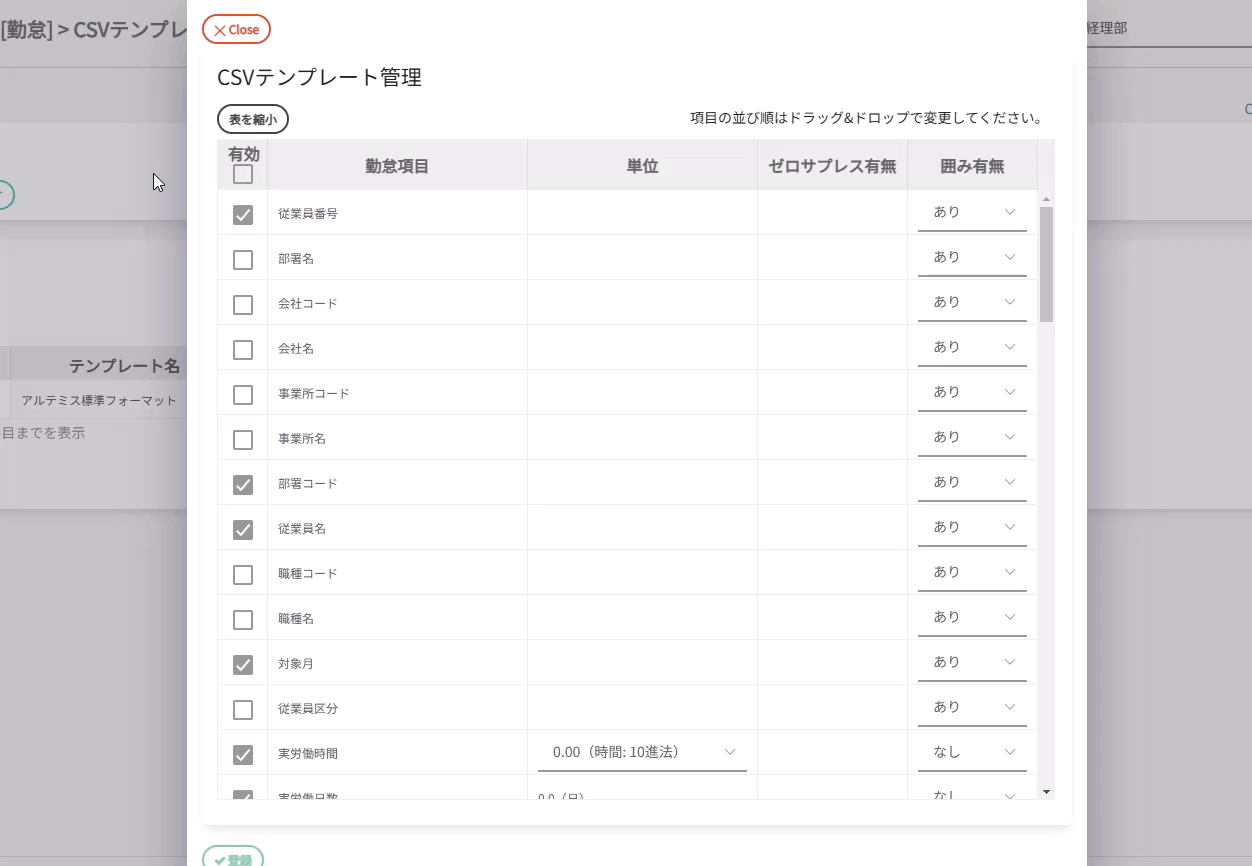Open 囲み有無 dropdown for 実労働時間
Image resolution: width=1252 pixels, height=866 pixels.
972,752
